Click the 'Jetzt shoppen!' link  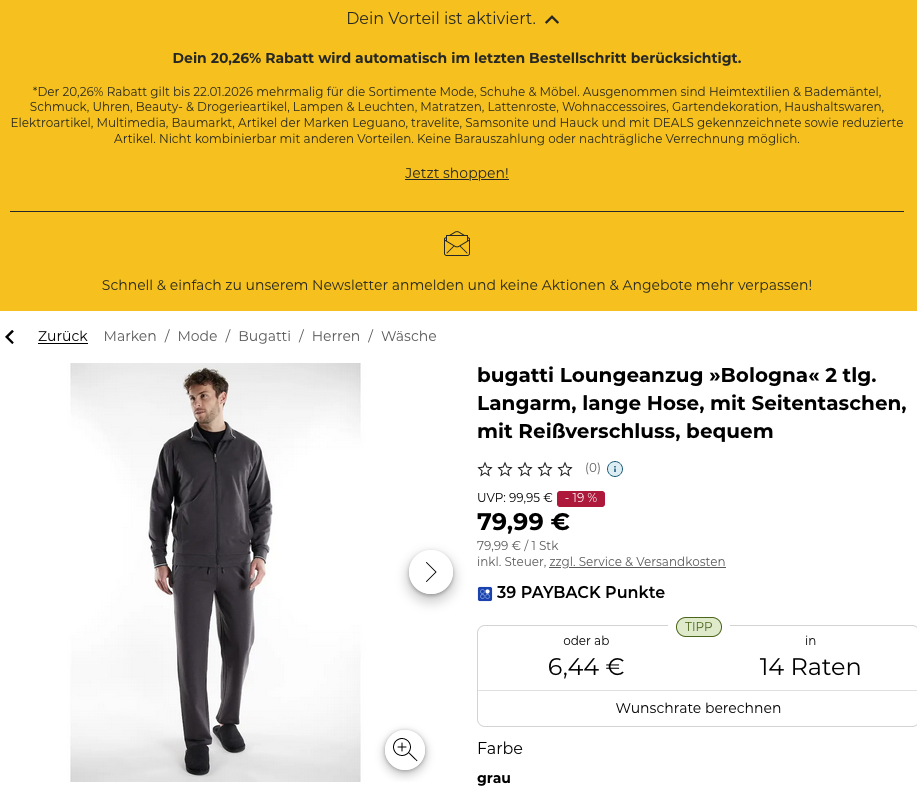(x=457, y=173)
